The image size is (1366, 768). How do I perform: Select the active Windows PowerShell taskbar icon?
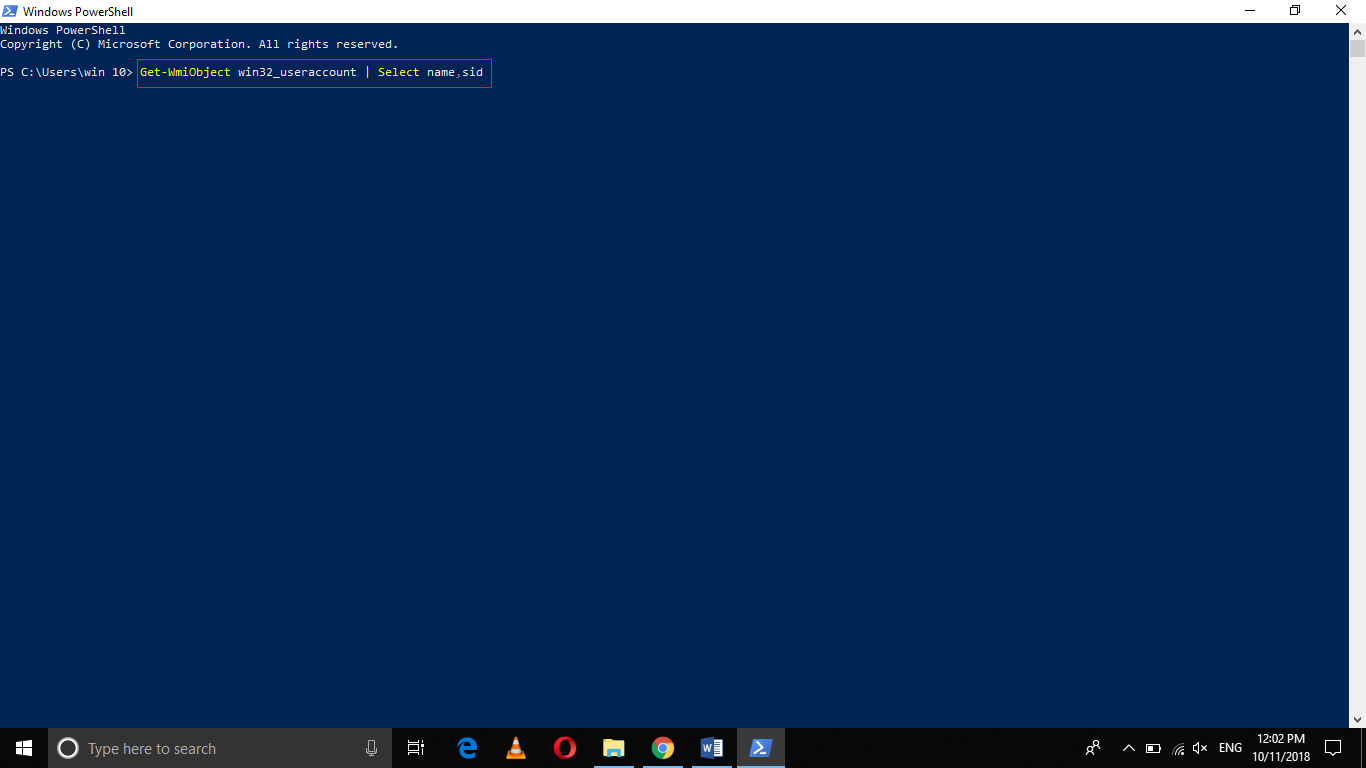click(x=760, y=747)
